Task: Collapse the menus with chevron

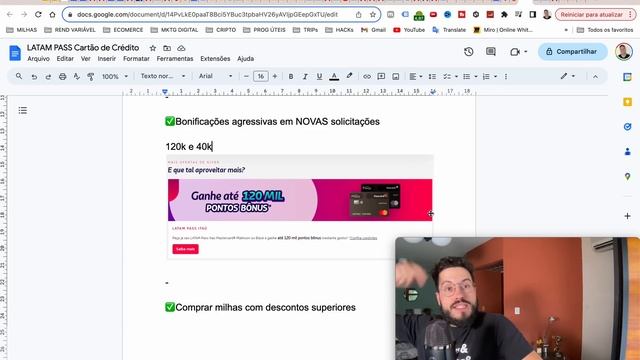Action: click(595, 76)
